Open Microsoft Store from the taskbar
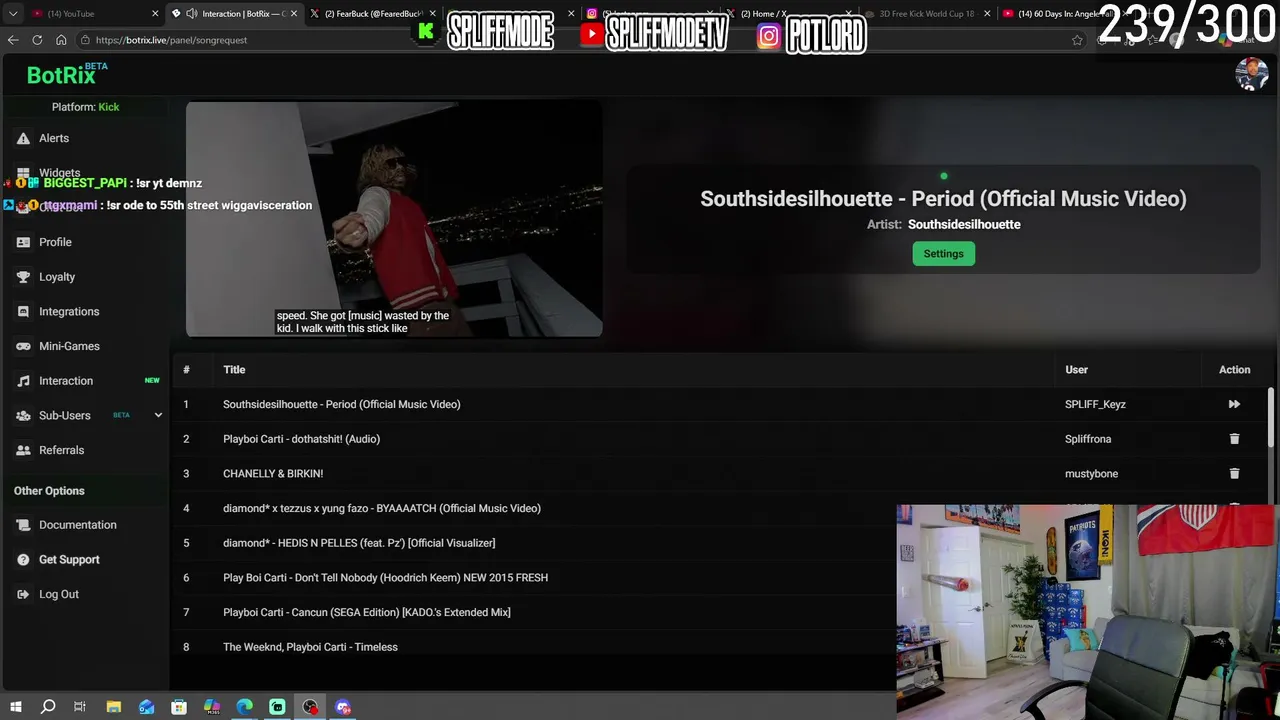 pos(179,707)
